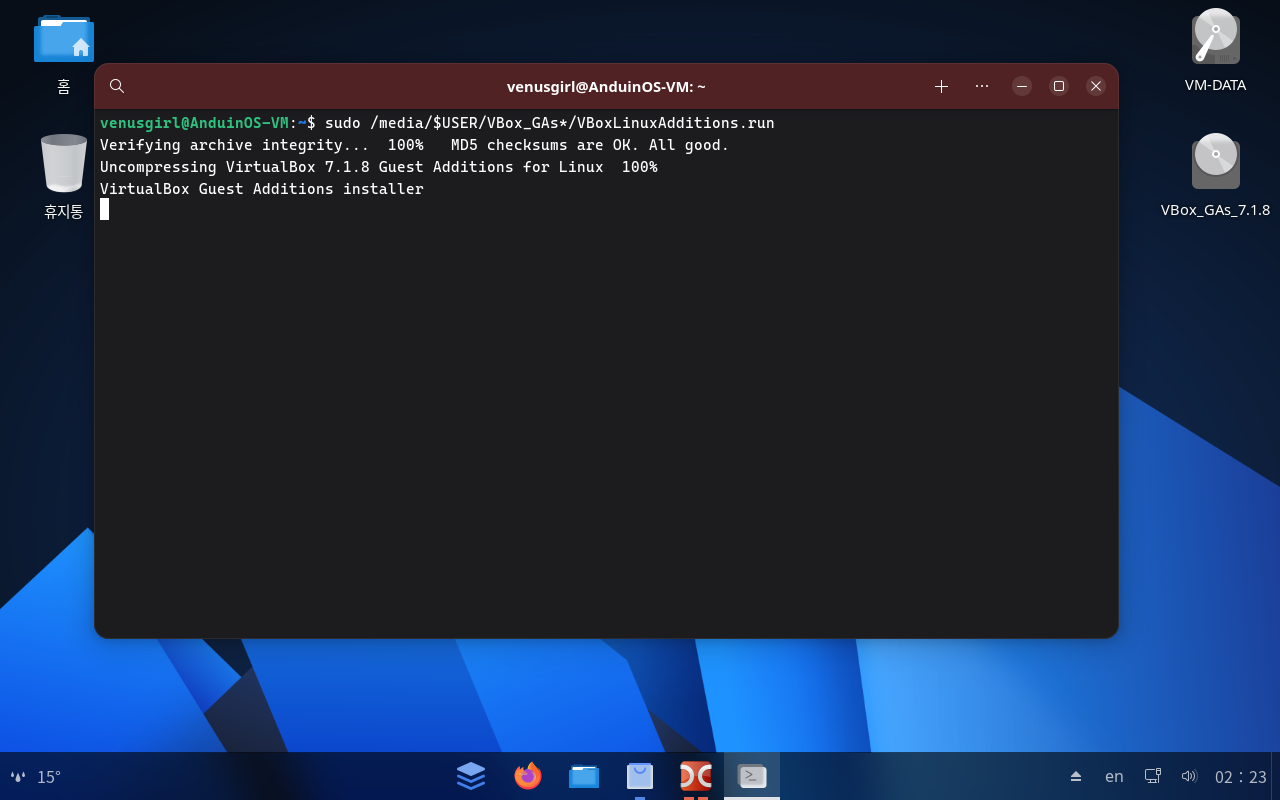Viewport: 1280px width, 800px height.
Task: Click the show desktop strip at taskbar edge
Action: click(x=1275, y=776)
